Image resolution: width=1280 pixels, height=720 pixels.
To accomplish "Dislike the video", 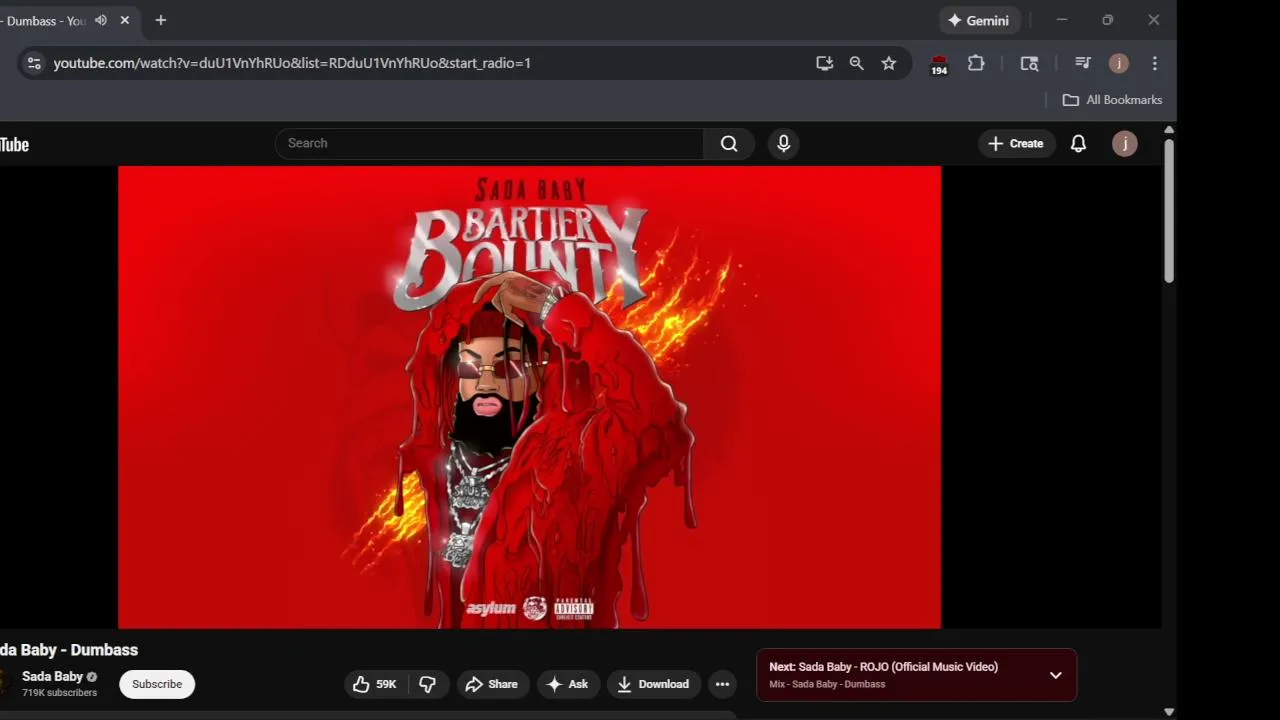I will click(427, 684).
